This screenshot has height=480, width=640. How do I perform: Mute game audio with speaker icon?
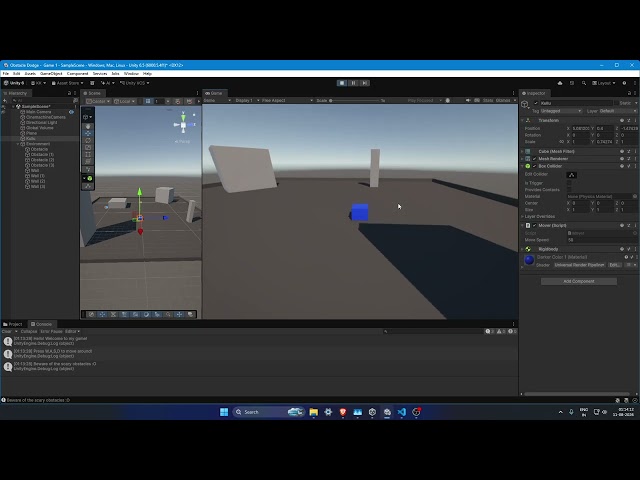pos(468,100)
